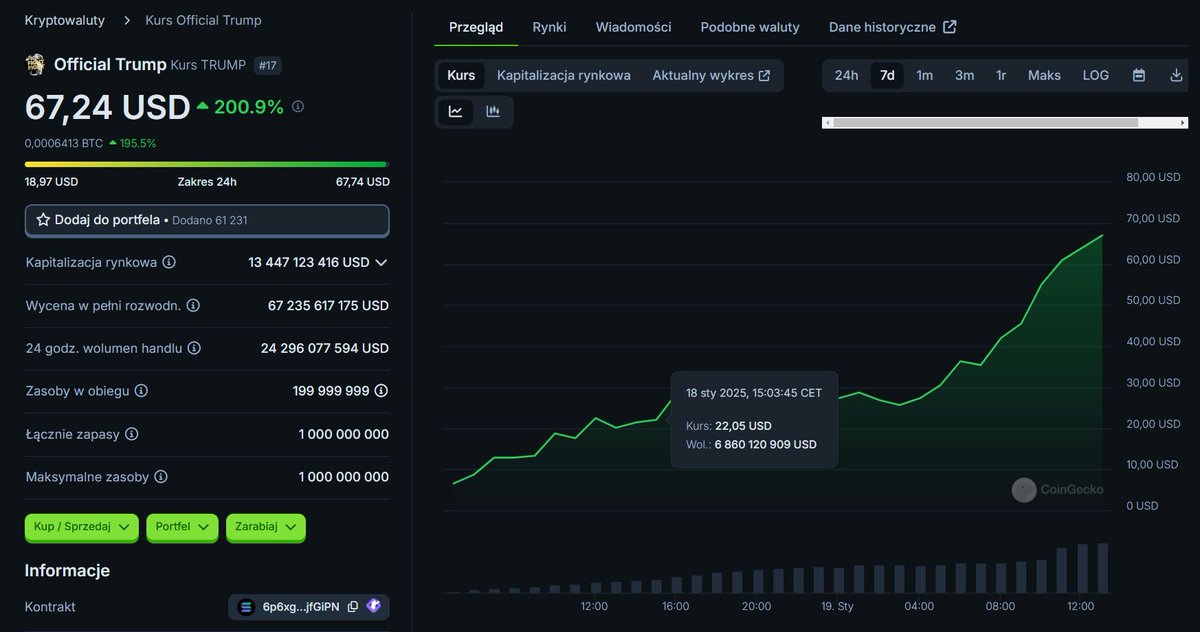This screenshot has width=1200, height=632.
Task: Click the 19. Sty date axis label
Action: (837, 606)
